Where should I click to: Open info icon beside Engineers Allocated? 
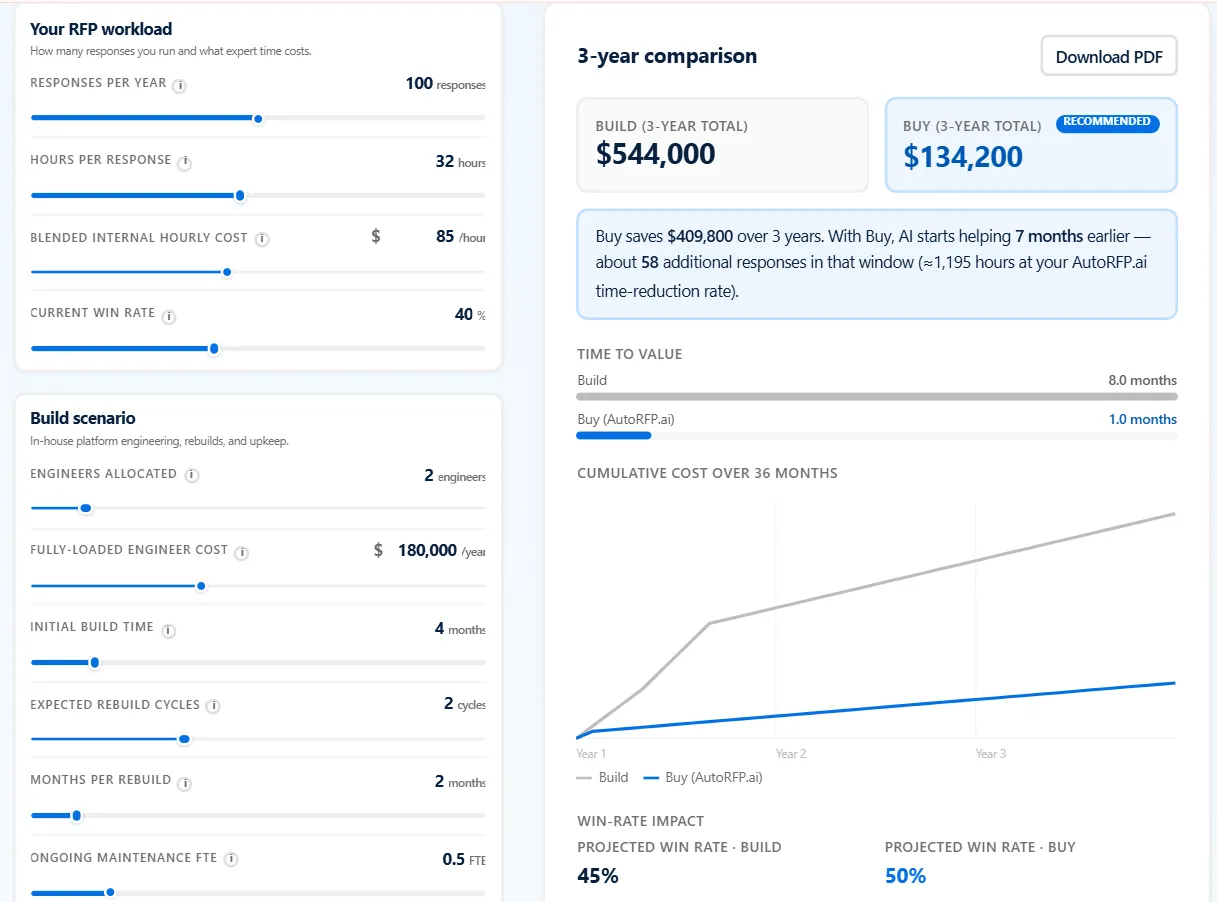(x=192, y=476)
